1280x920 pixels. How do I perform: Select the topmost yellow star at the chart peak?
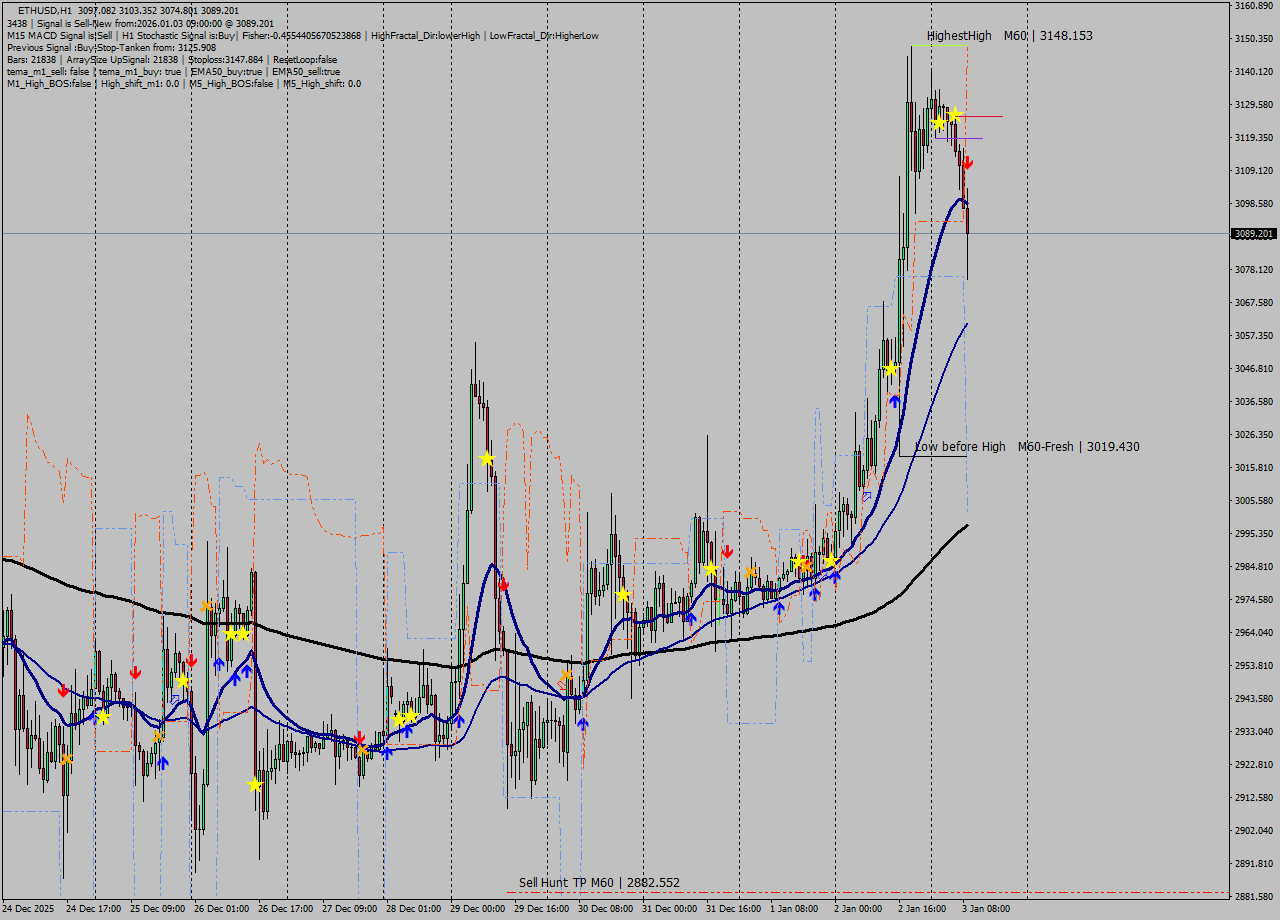(x=955, y=113)
